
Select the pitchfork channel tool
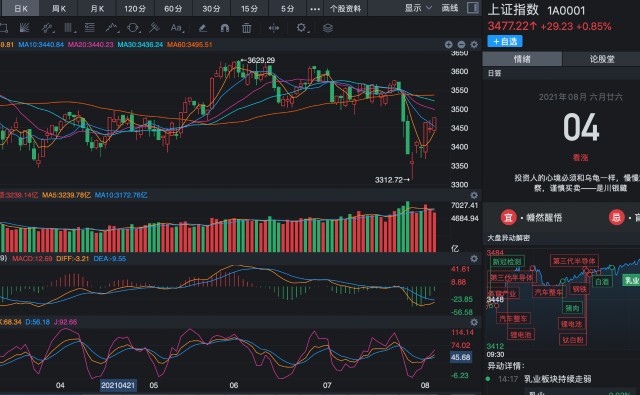coord(154,28)
